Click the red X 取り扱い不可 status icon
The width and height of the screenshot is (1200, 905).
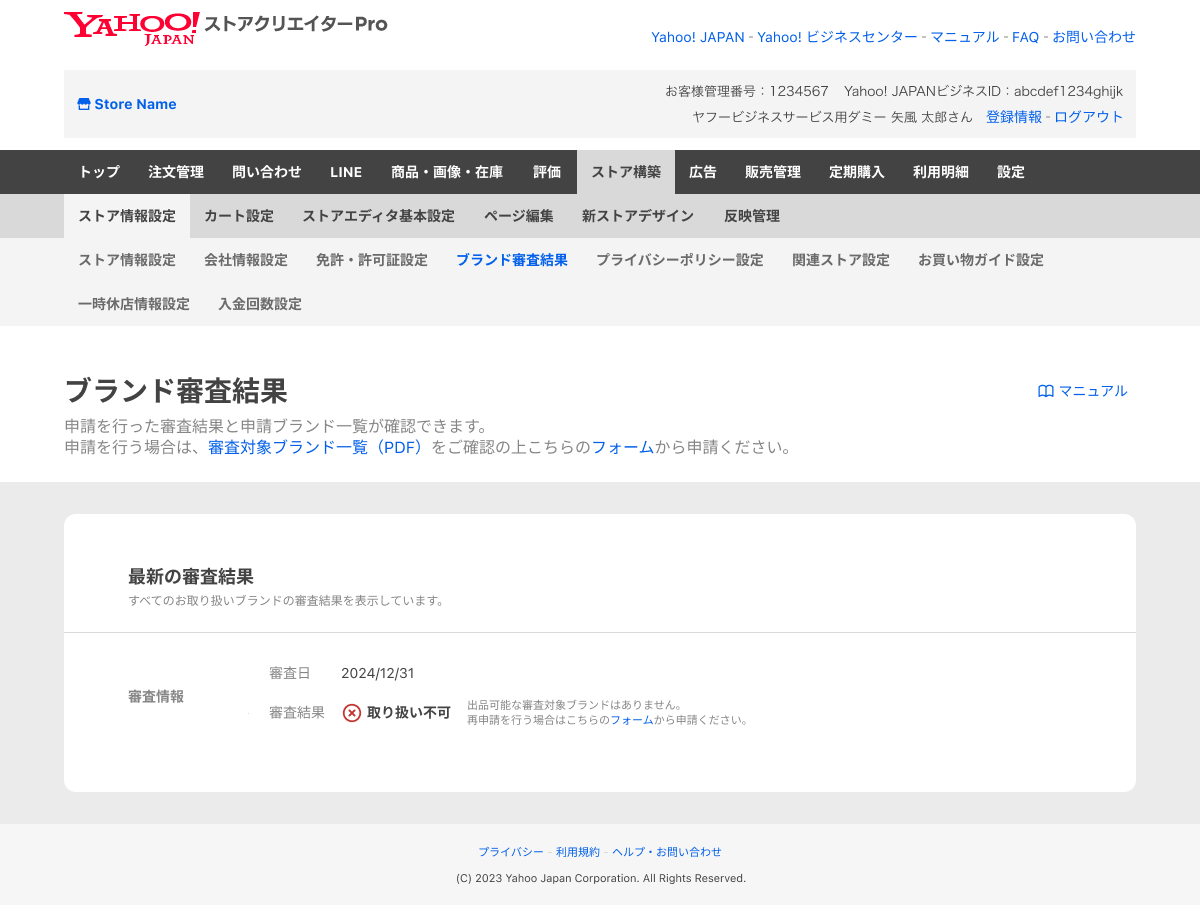(x=352, y=713)
